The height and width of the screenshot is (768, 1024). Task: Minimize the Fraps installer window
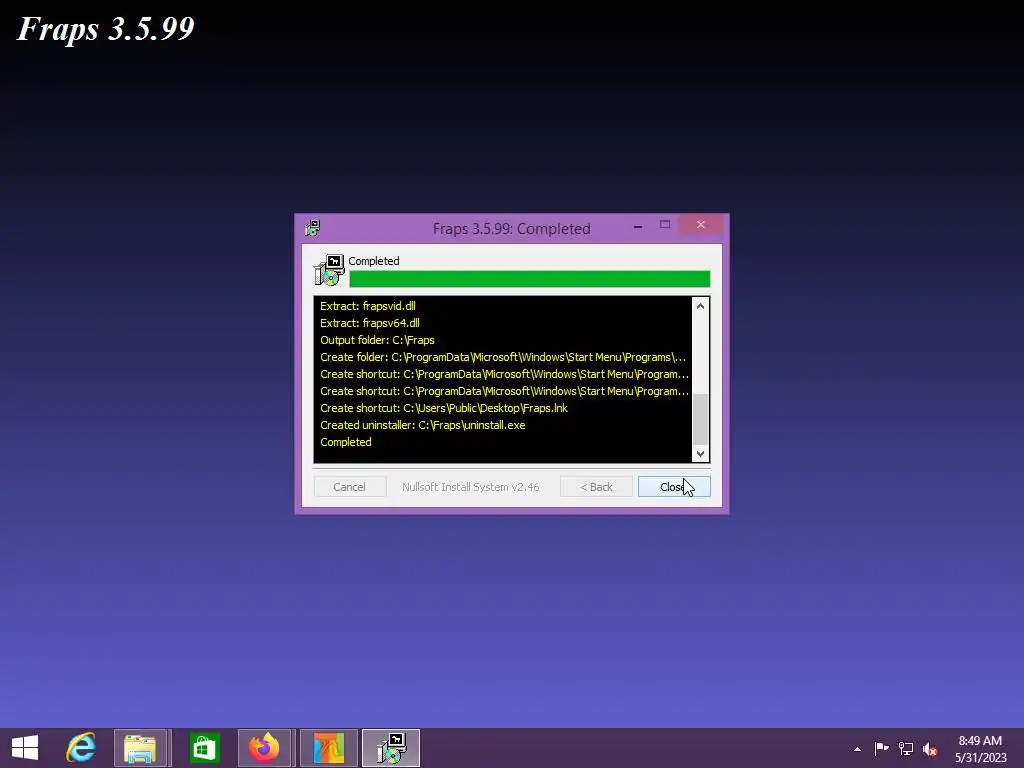click(638, 225)
